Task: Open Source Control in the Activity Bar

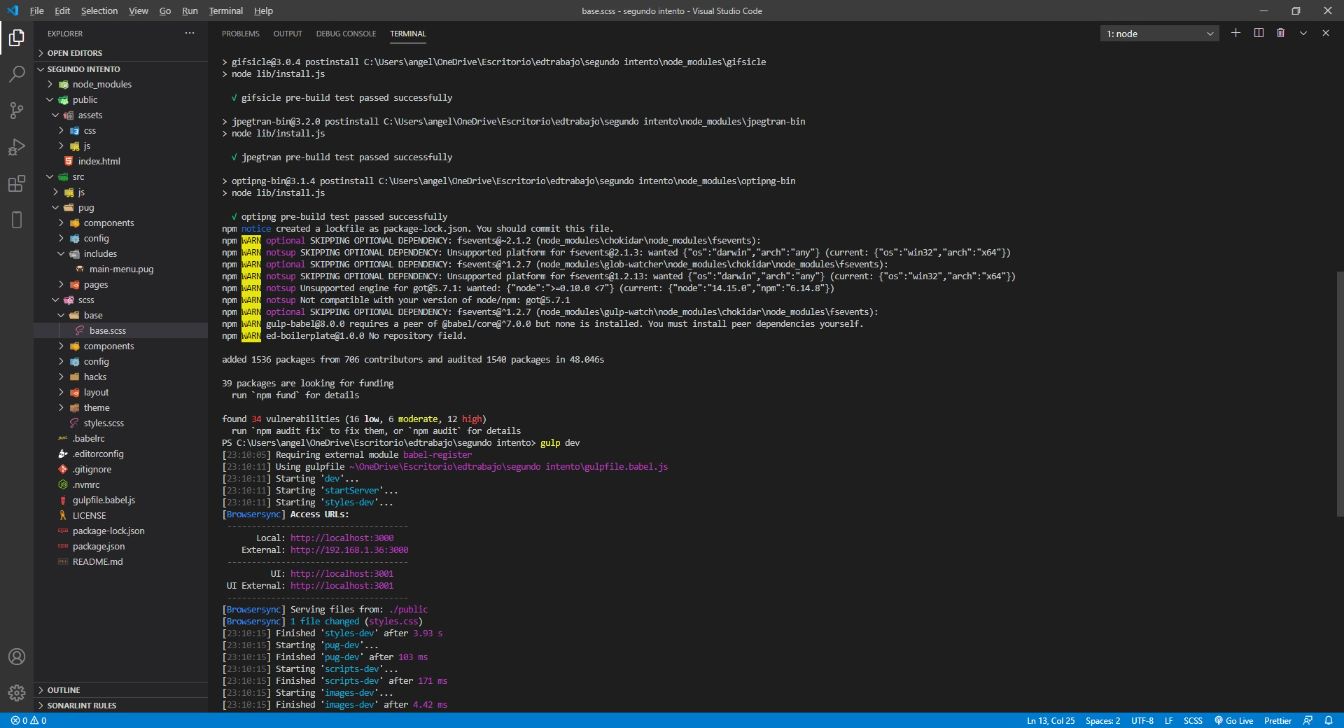Action: click(x=16, y=109)
